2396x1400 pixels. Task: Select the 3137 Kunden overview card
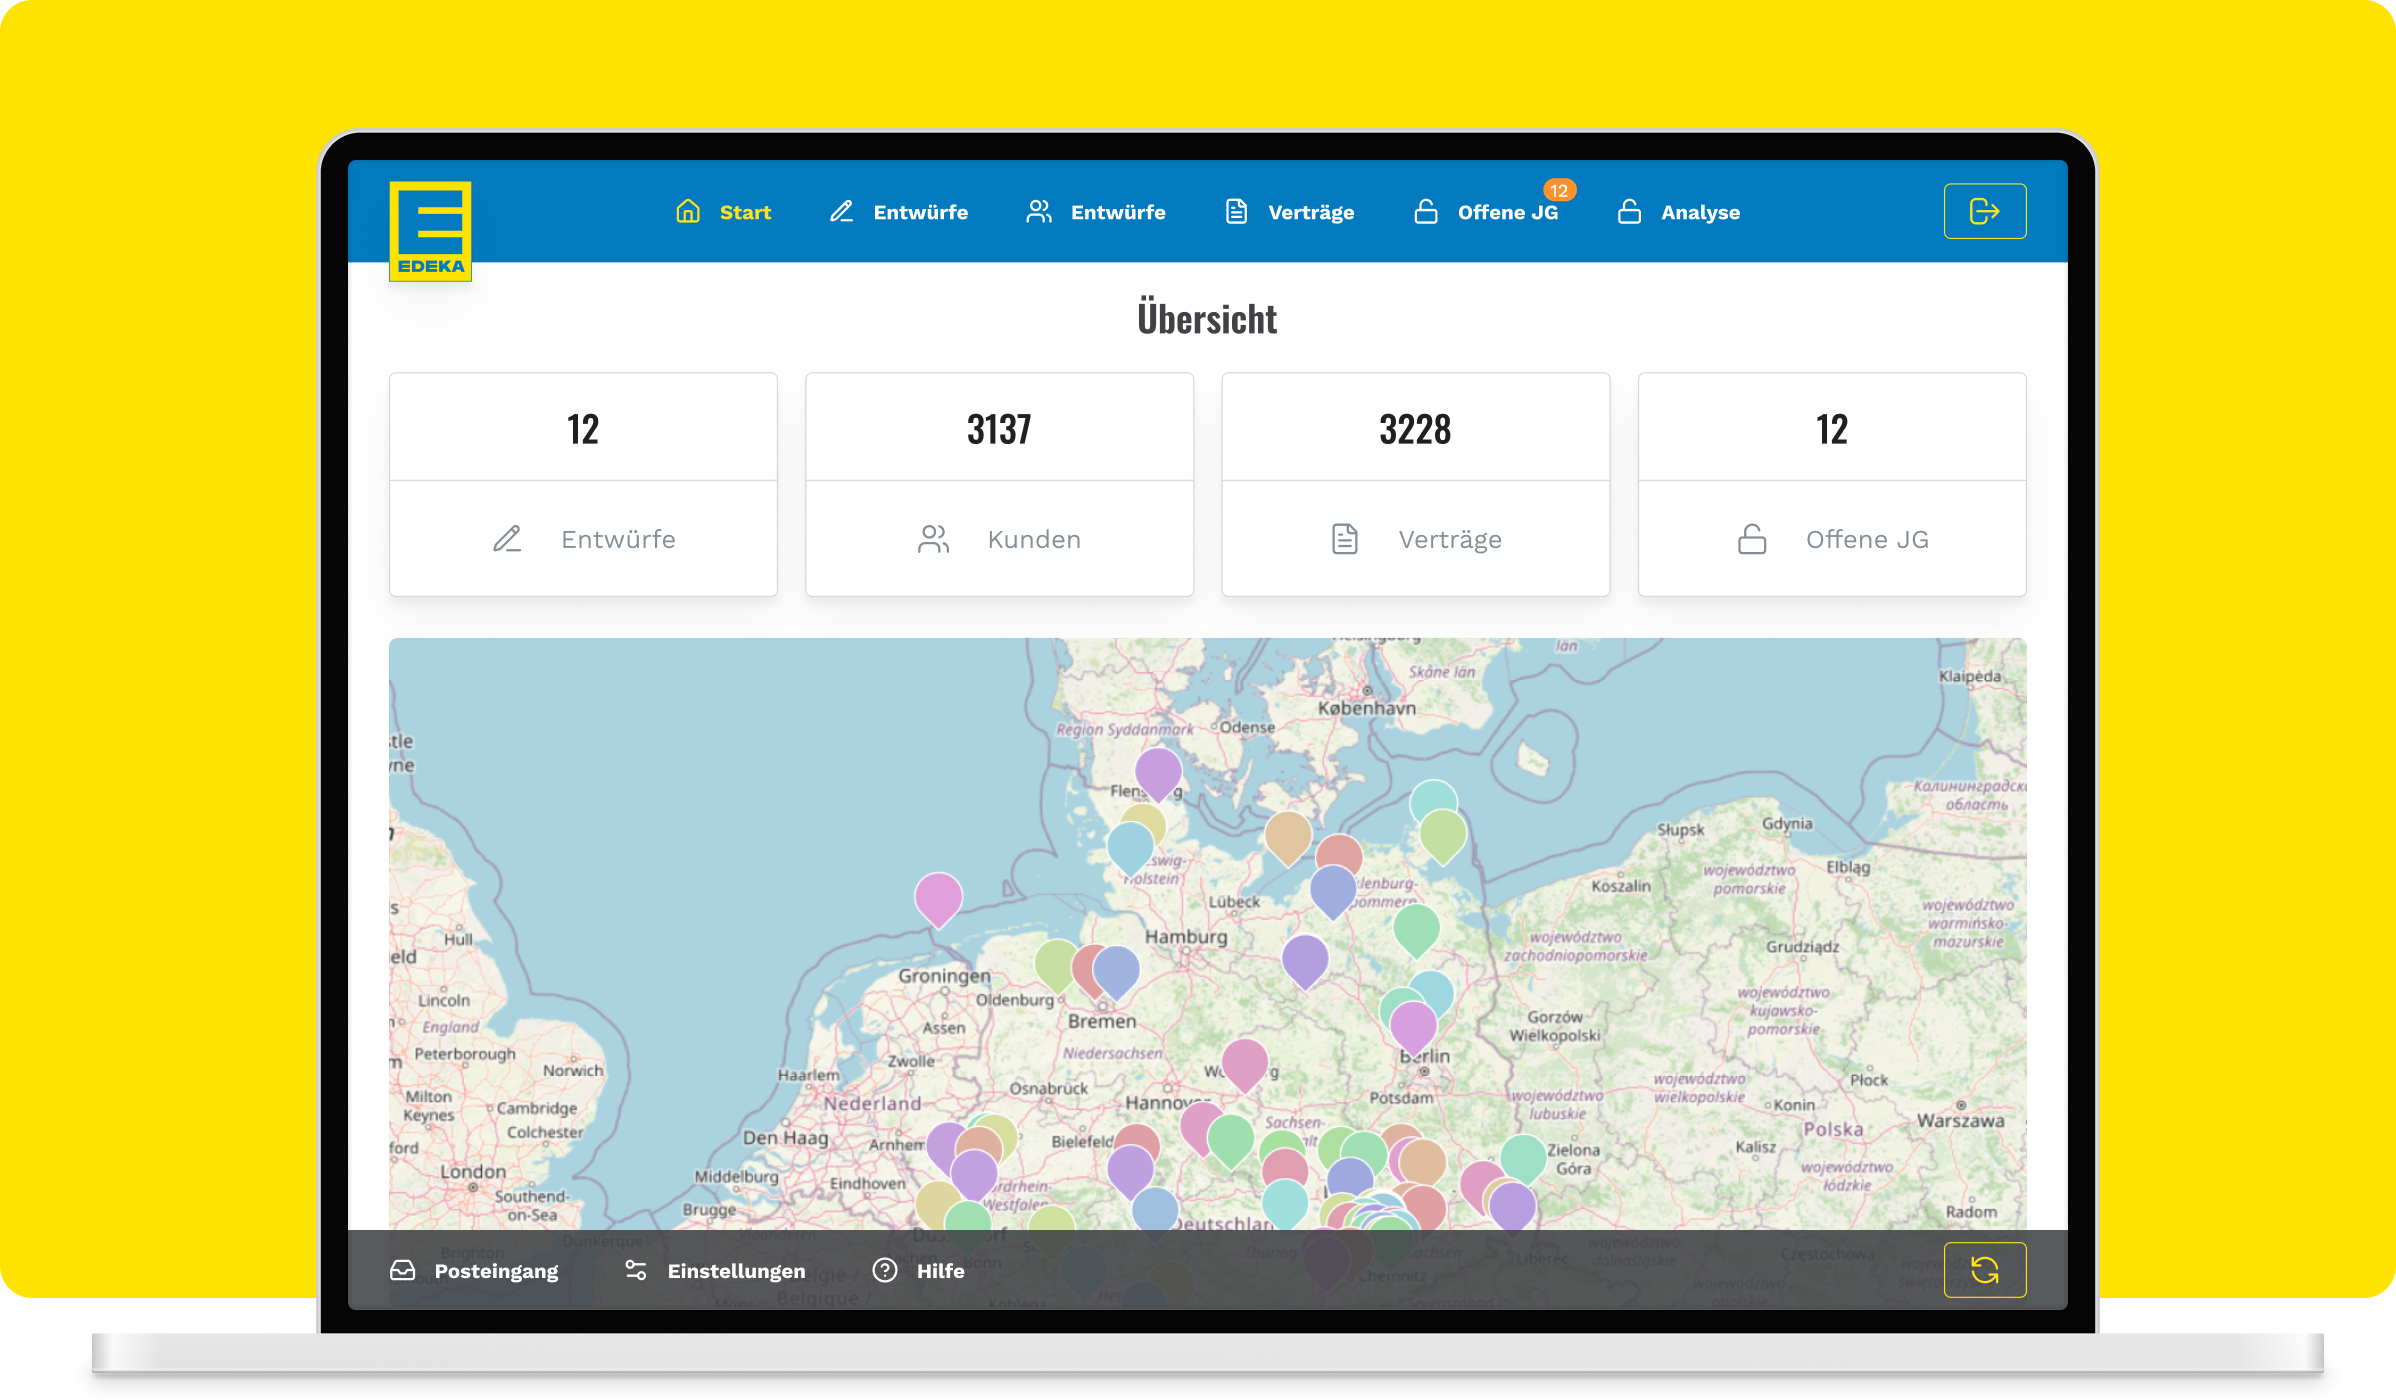999,484
